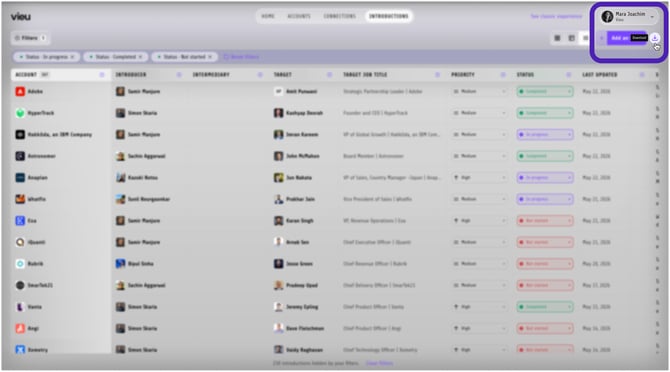
Task: Click the Download icon next to Add button
Action: tap(655, 38)
